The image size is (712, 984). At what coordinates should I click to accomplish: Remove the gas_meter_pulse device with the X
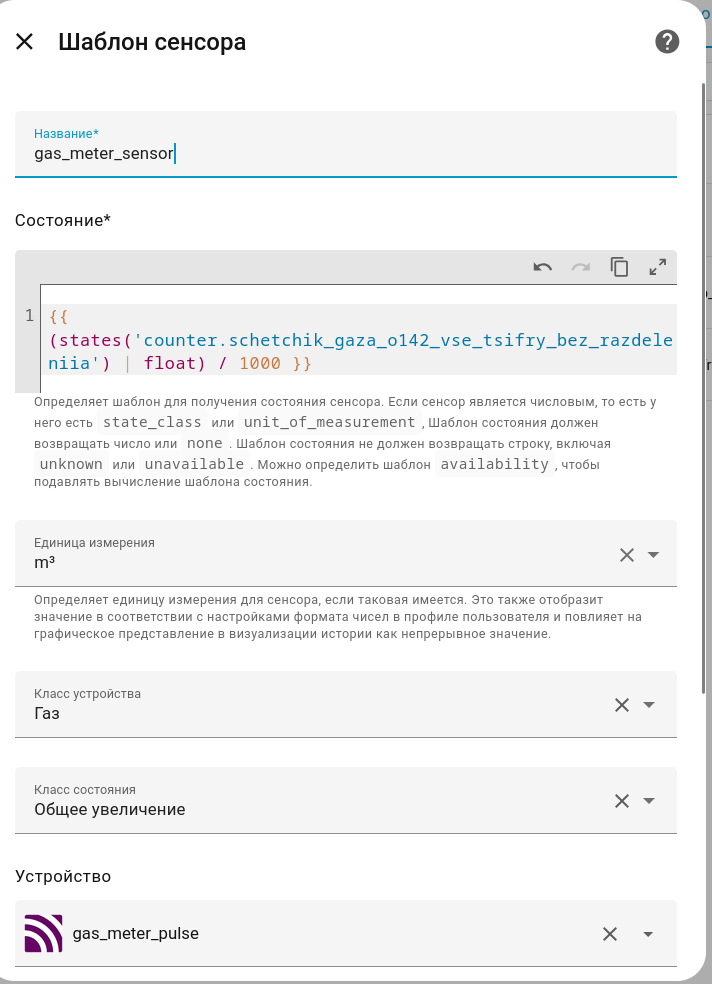[x=609, y=933]
